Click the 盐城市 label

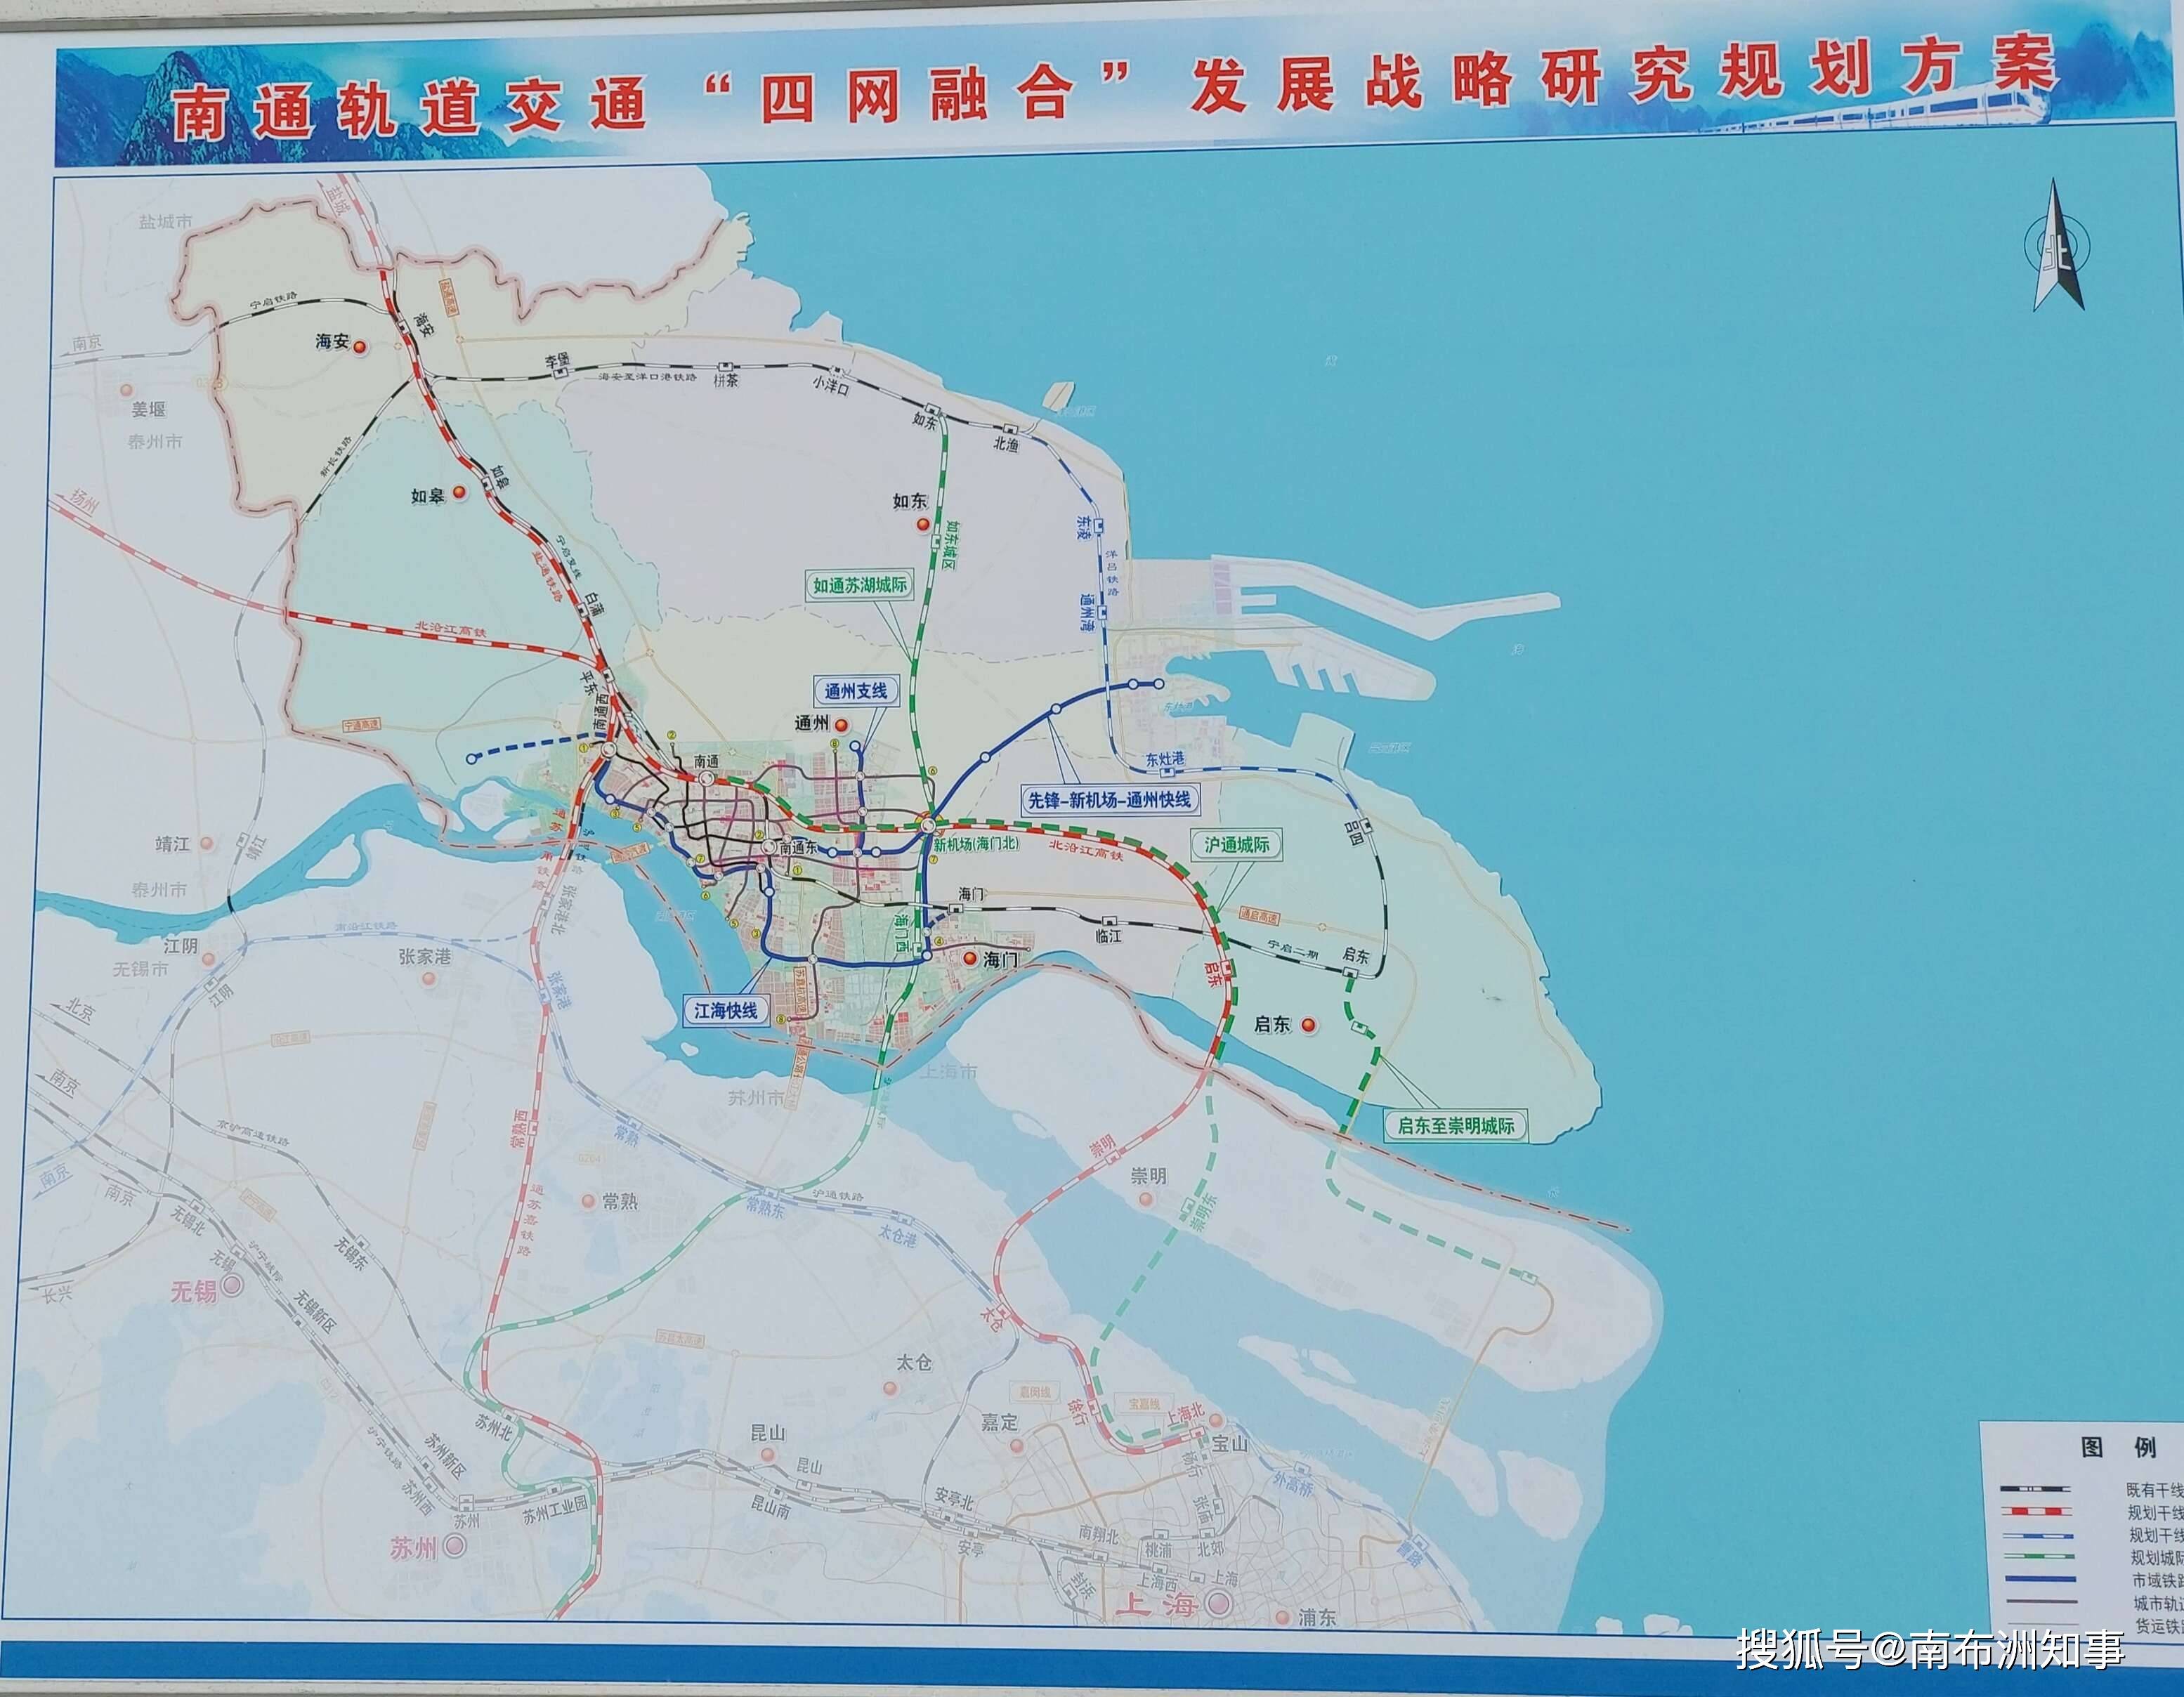click(x=165, y=221)
